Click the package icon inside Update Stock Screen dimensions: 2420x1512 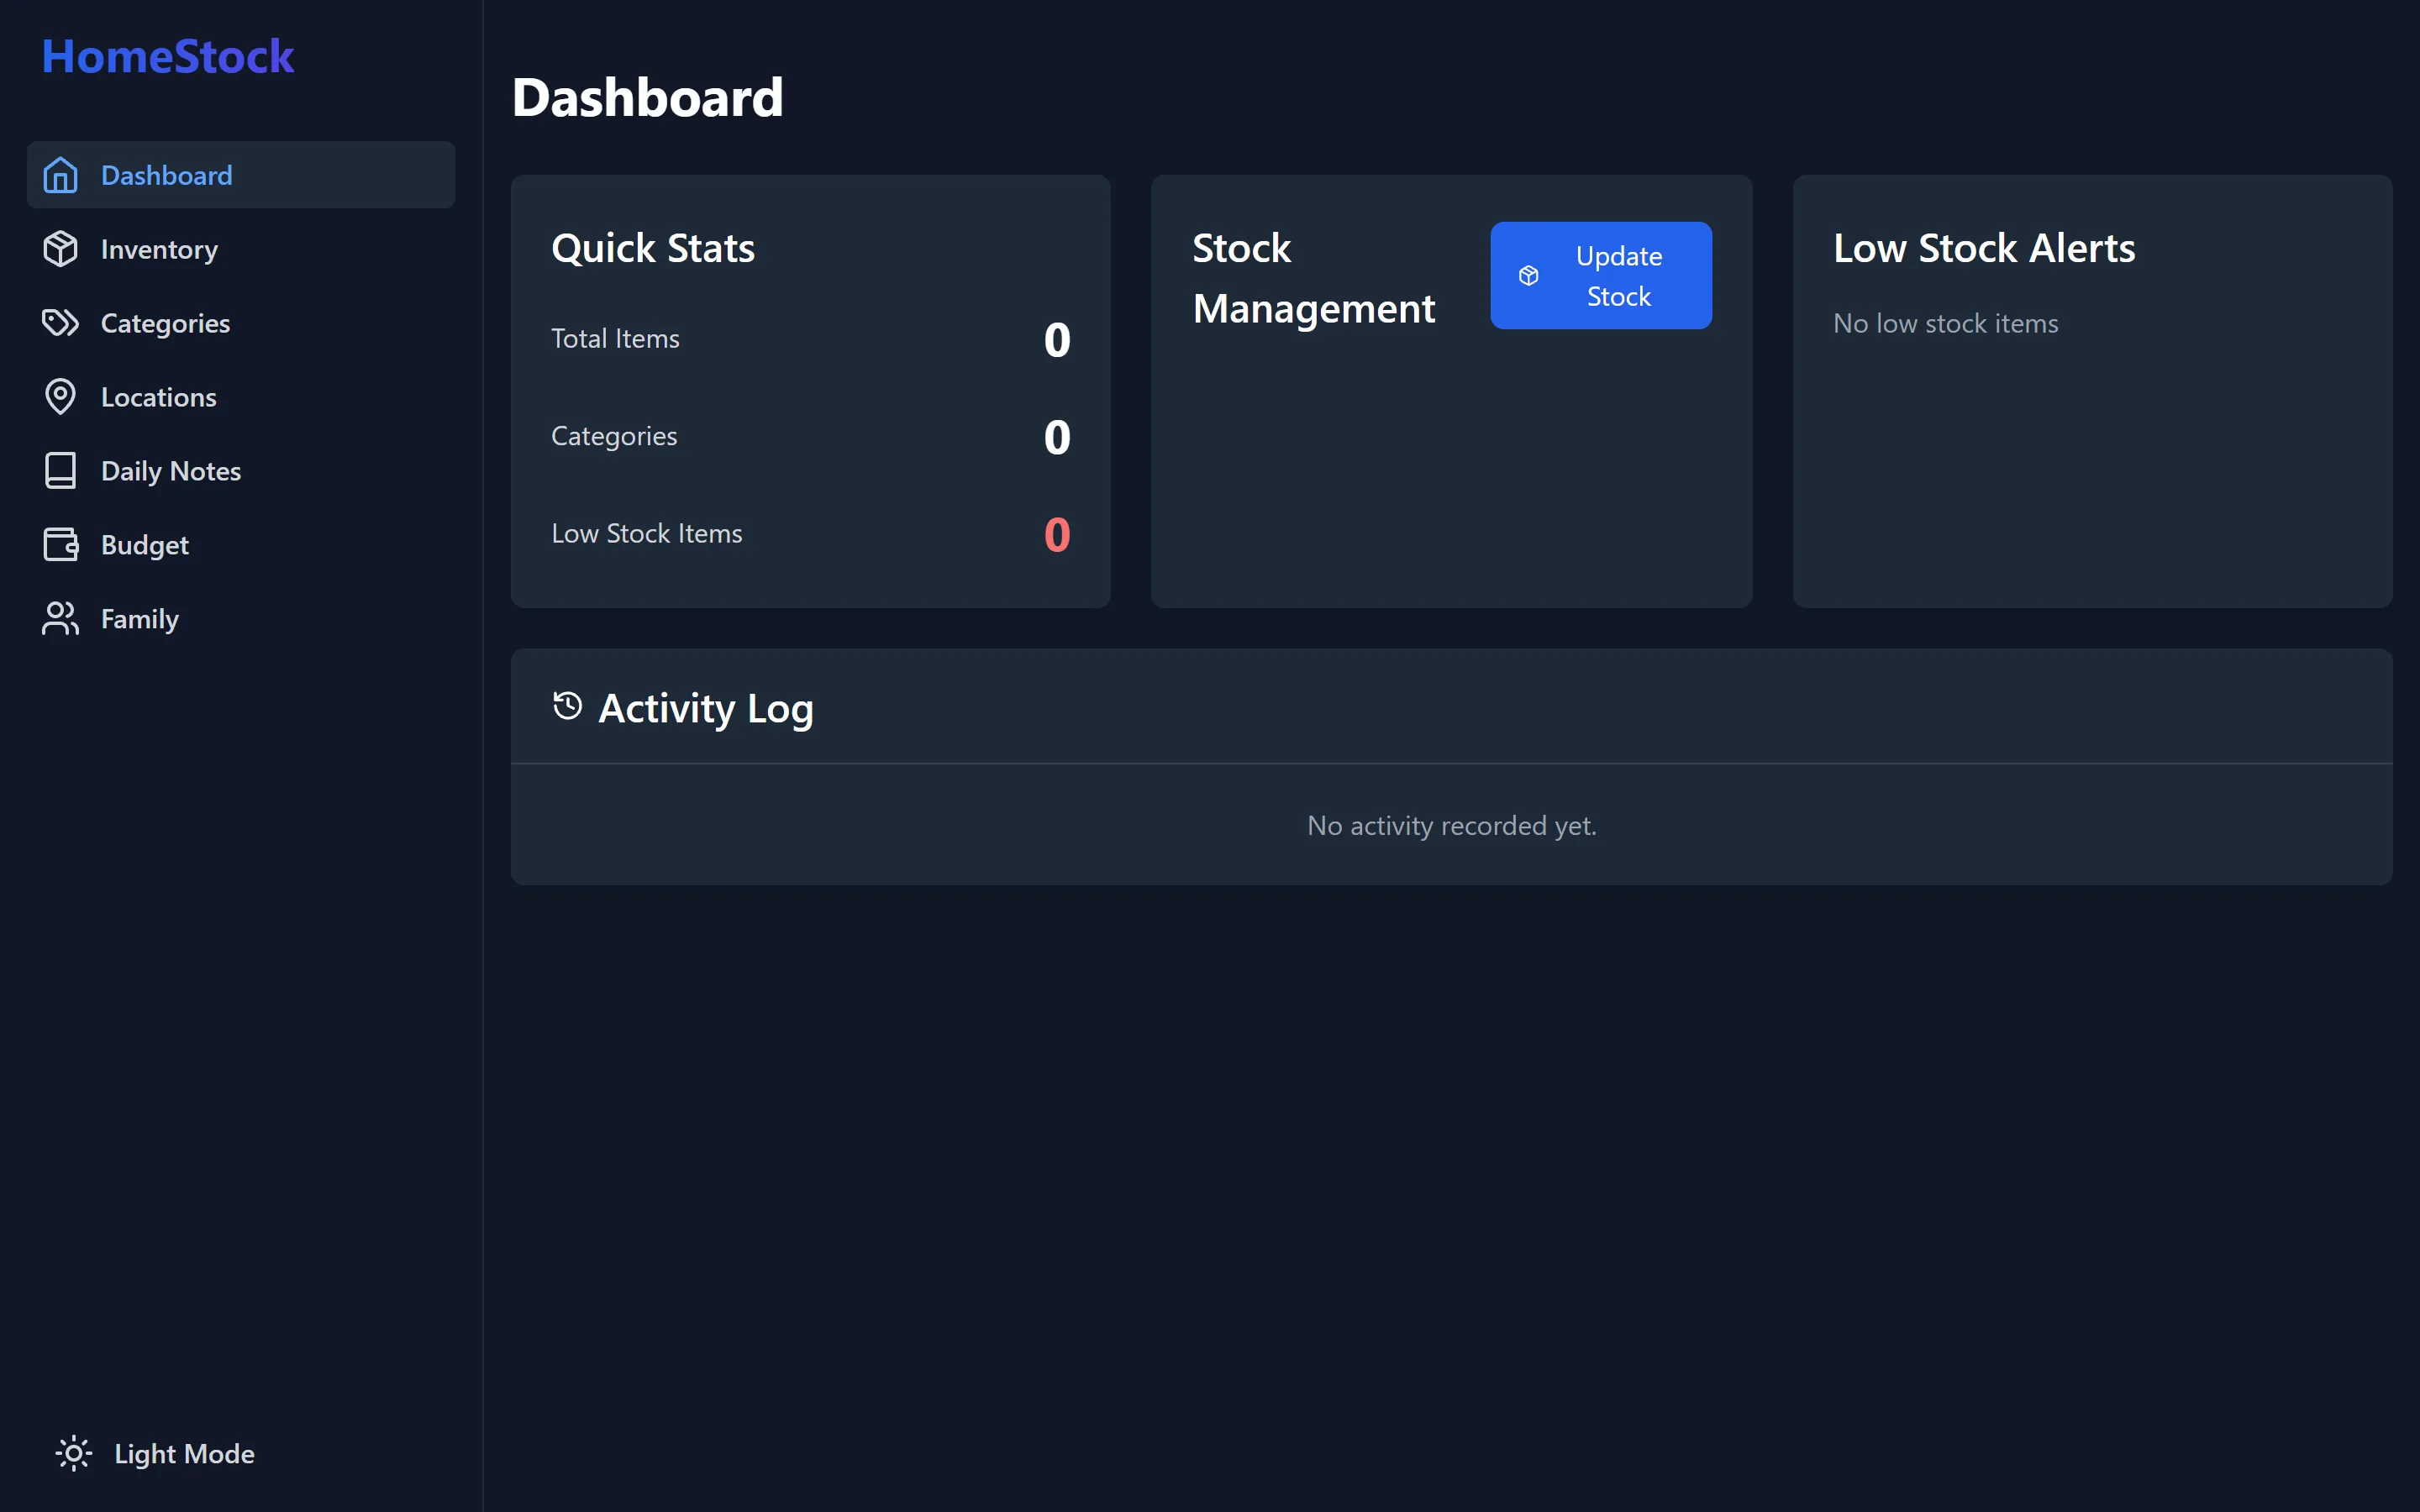pyautogui.click(x=1529, y=276)
